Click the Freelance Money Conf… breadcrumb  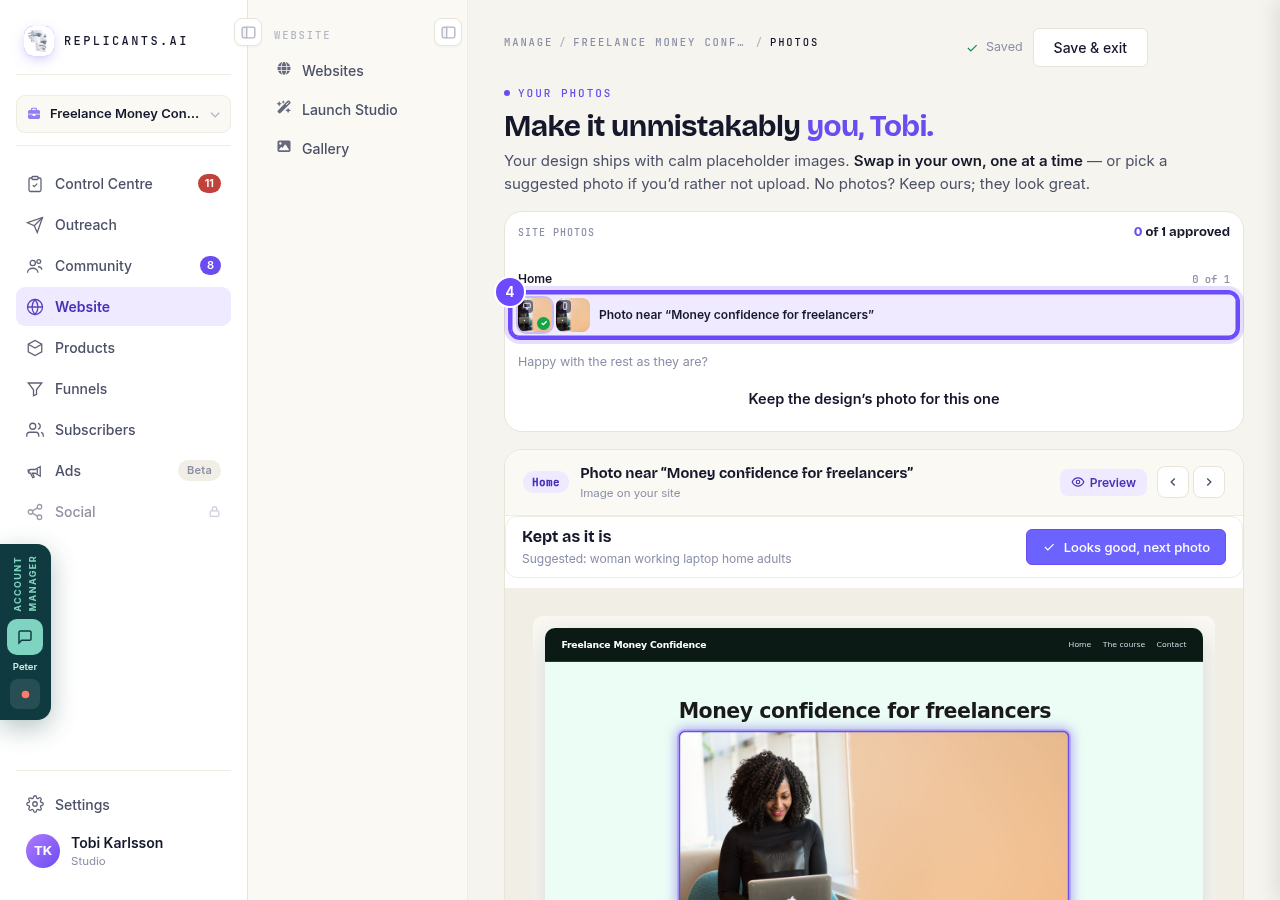point(659,42)
